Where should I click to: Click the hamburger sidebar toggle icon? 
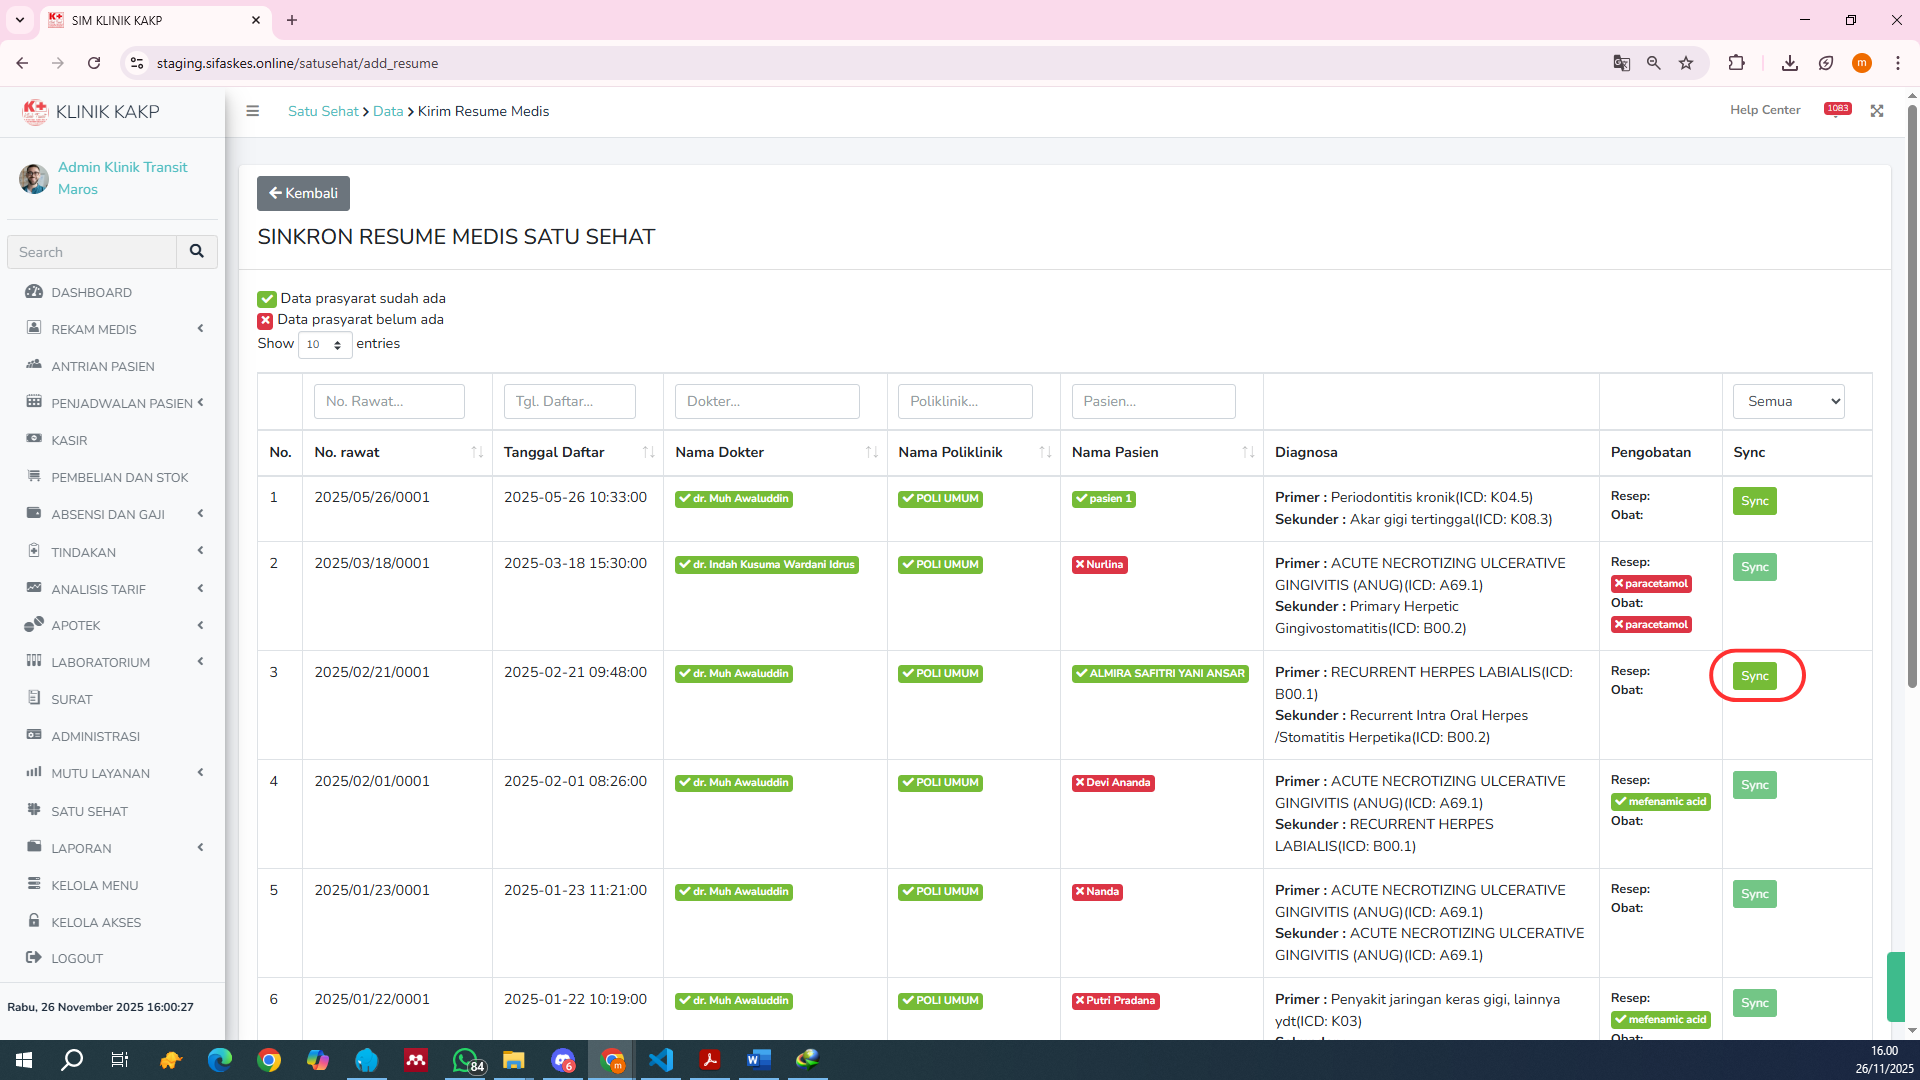point(253,111)
